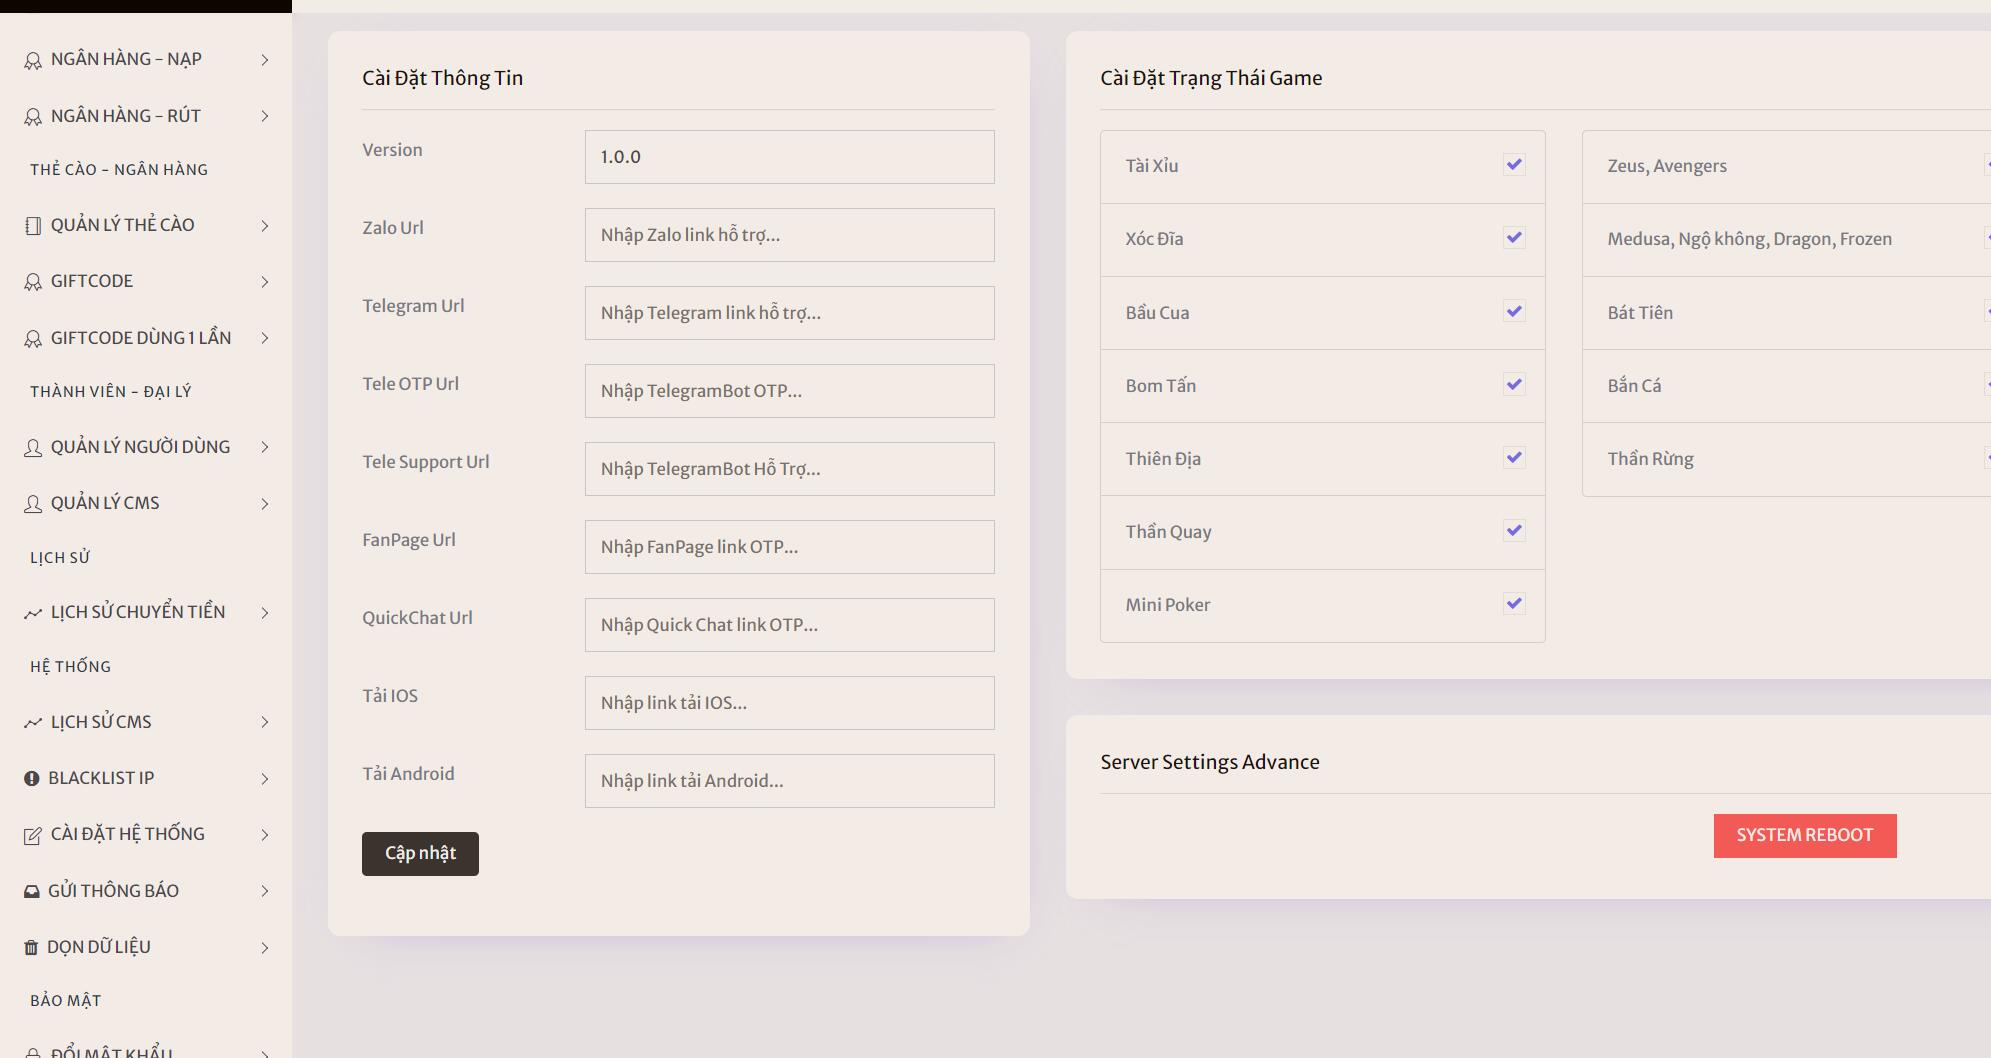Click the DỌN DỮ LIỆU trash icon
This screenshot has height=1058, width=1991.
coord(31,948)
